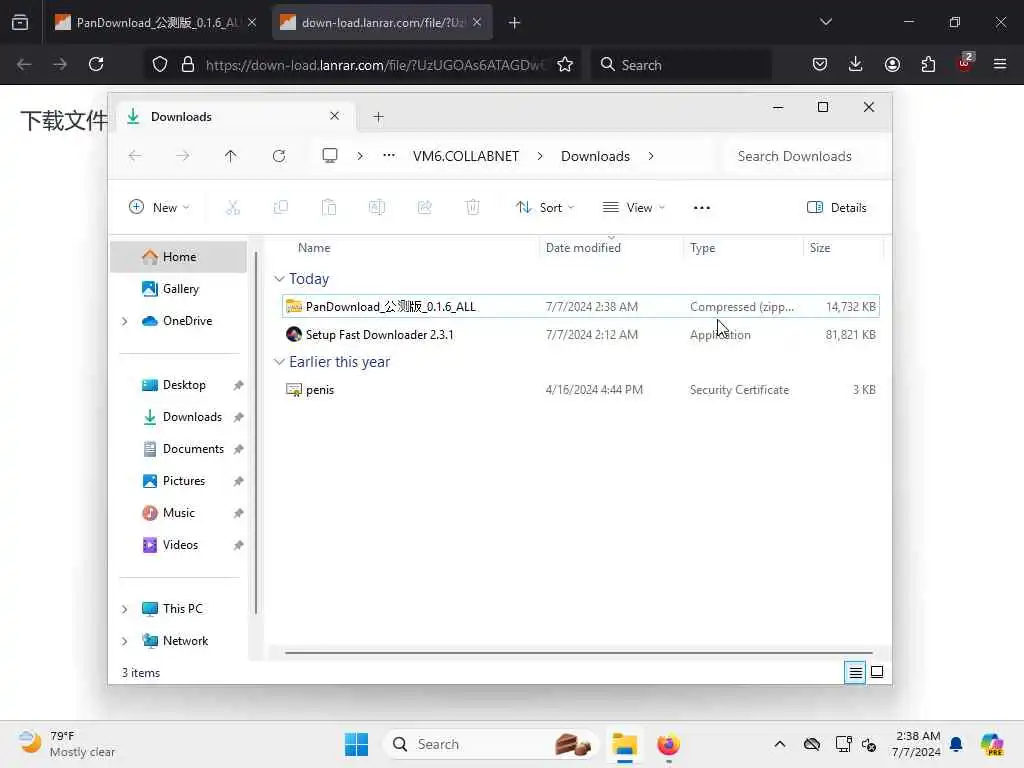Click VM6.COLLABNET breadcrumb in address bar
Viewport: 1024px width, 768px height.
click(x=466, y=156)
